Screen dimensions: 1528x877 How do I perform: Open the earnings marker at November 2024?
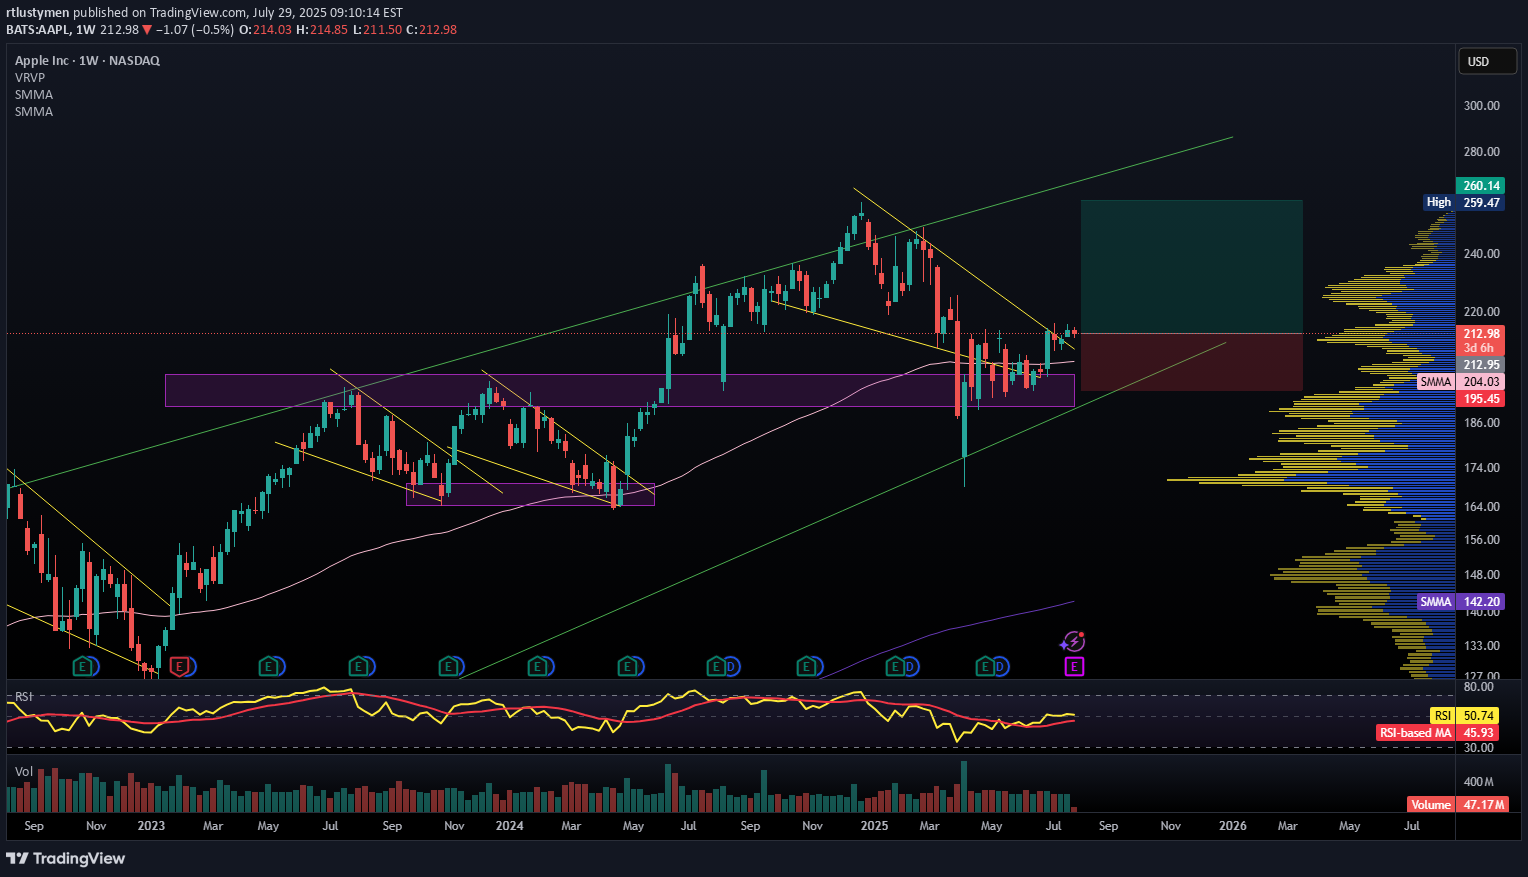pyautogui.click(x=806, y=666)
